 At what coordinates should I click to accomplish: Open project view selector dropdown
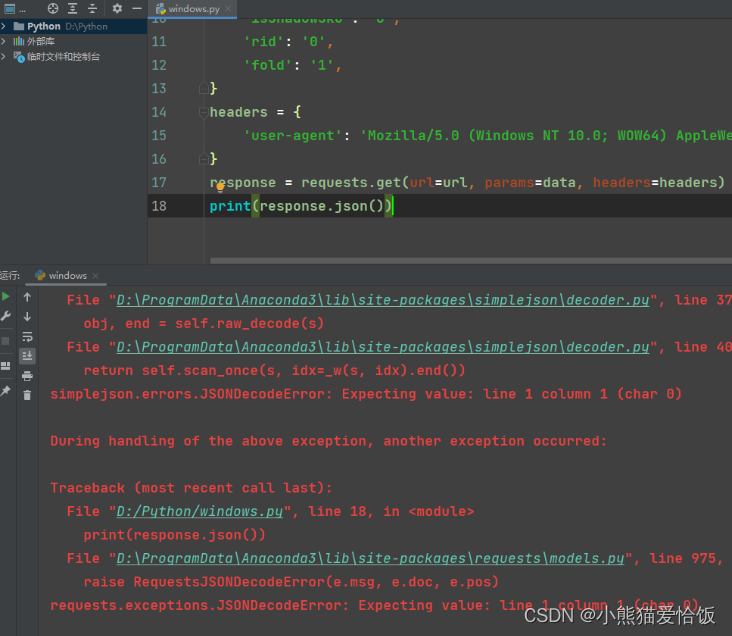click(14, 8)
